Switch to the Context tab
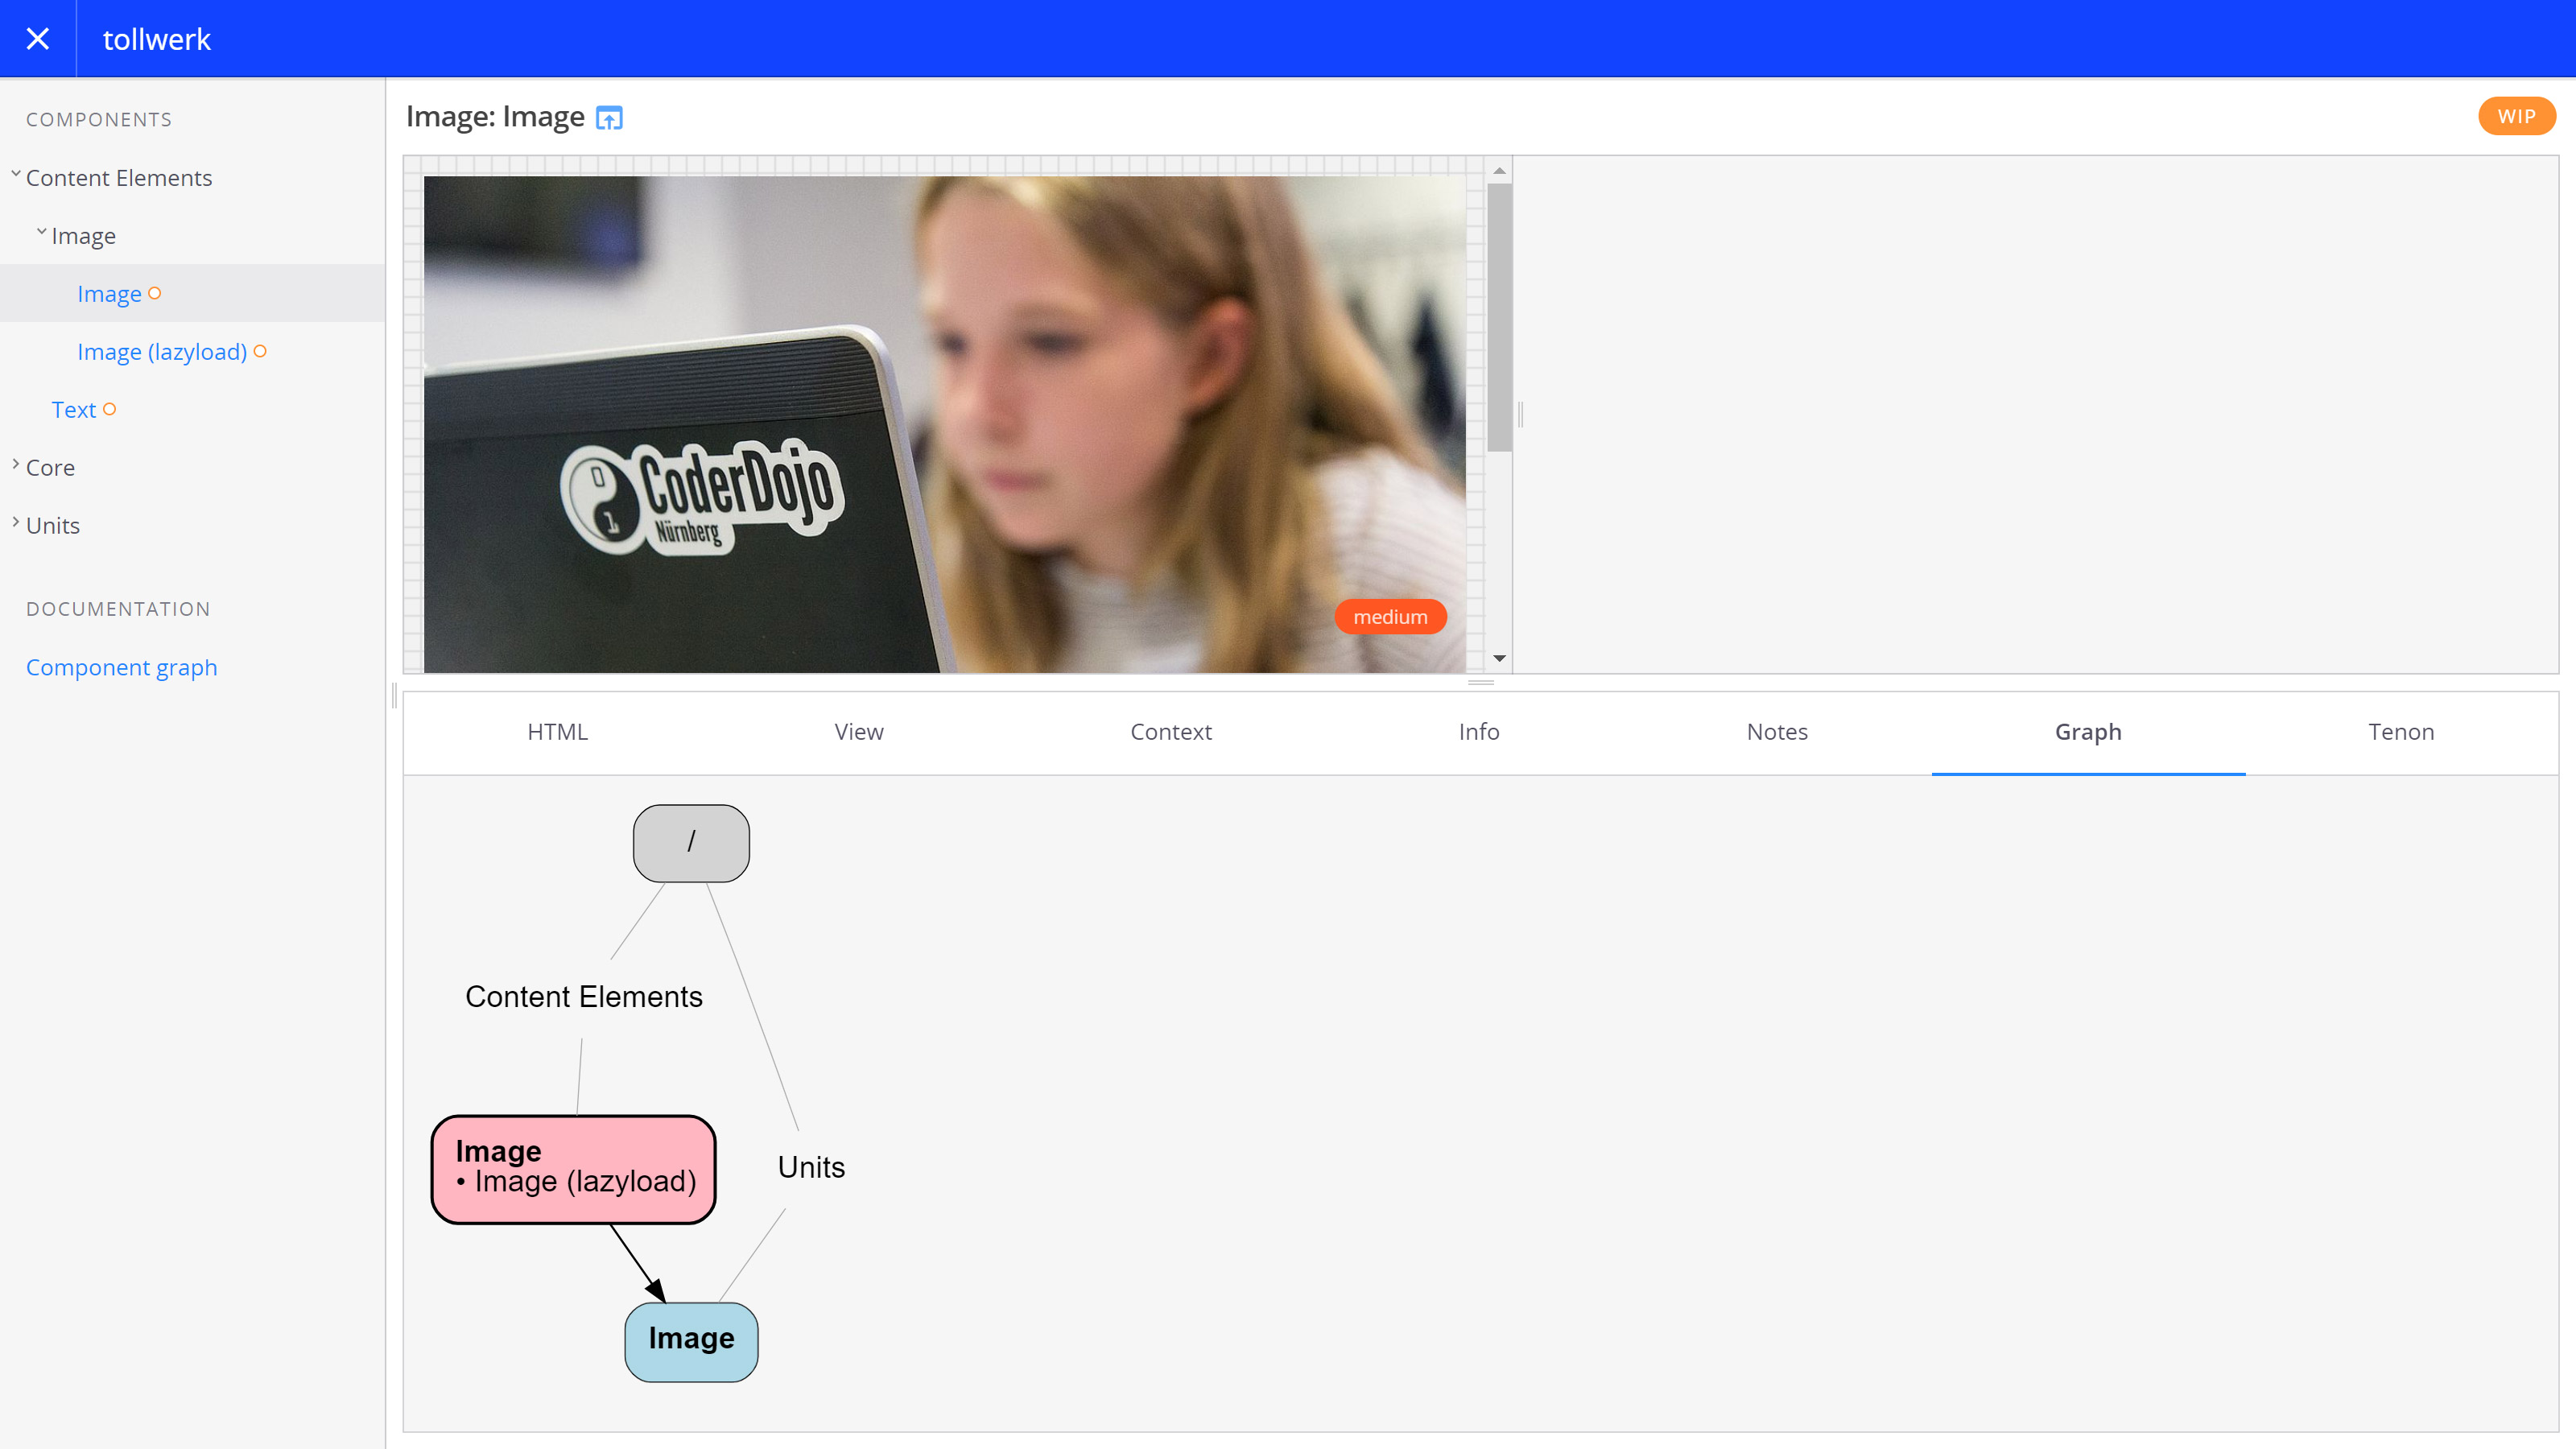Image resolution: width=2576 pixels, height=1449 pixels. [1170, 732]
